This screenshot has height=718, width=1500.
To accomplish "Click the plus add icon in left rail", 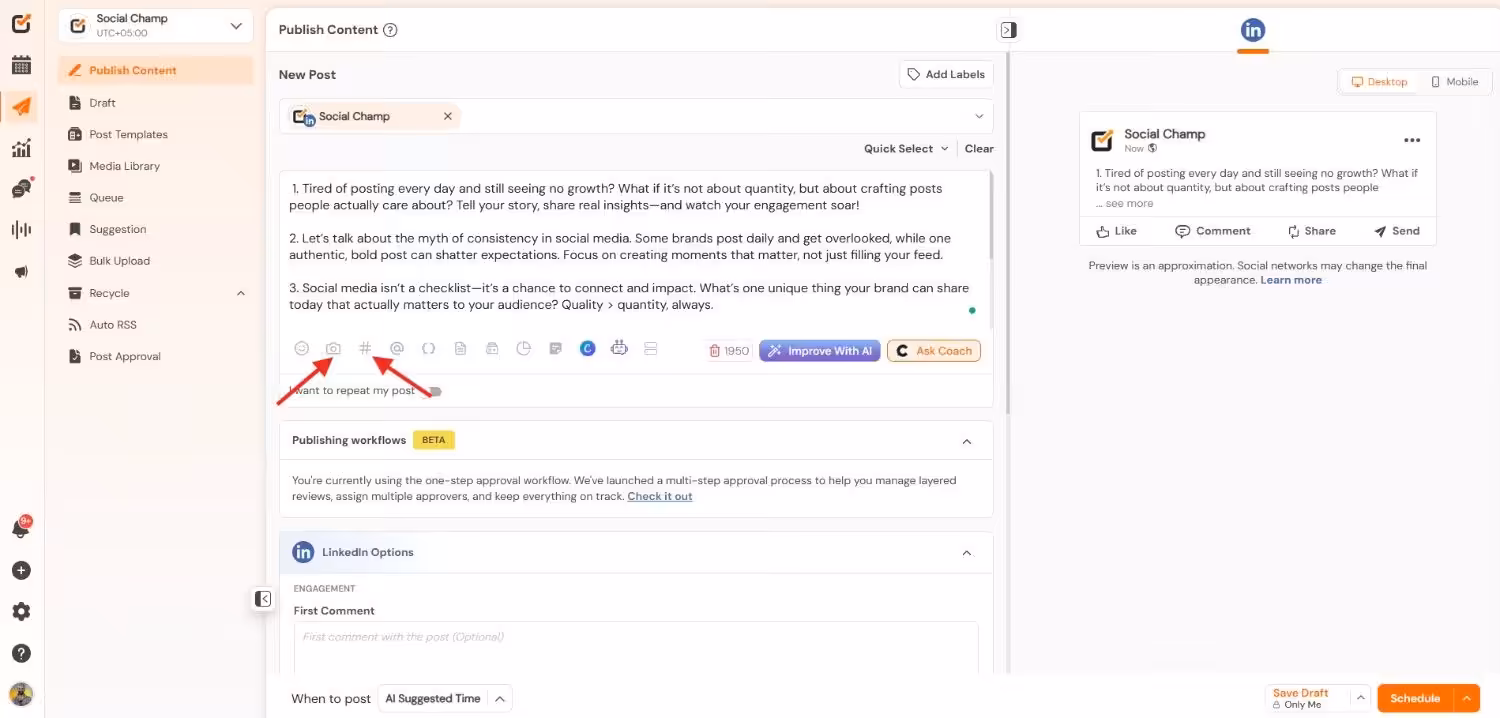I will [21, 570].
